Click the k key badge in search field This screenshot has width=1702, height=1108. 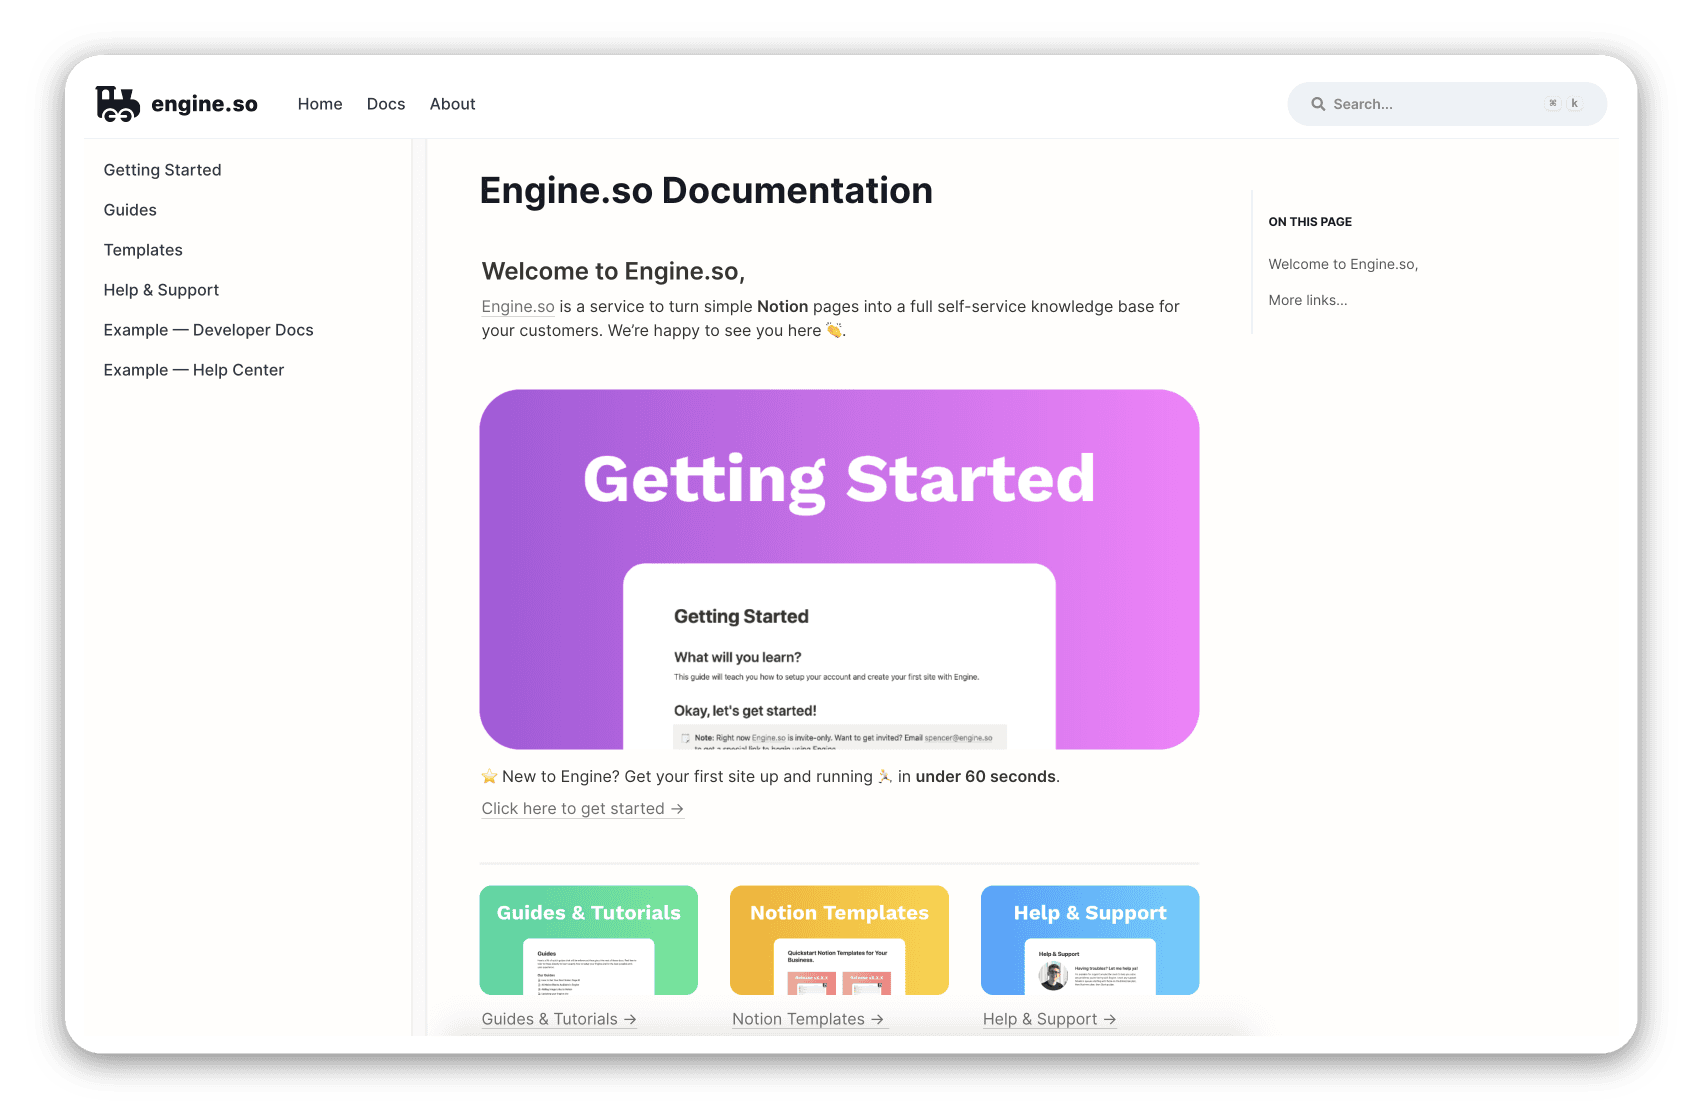coord(1574,103)
